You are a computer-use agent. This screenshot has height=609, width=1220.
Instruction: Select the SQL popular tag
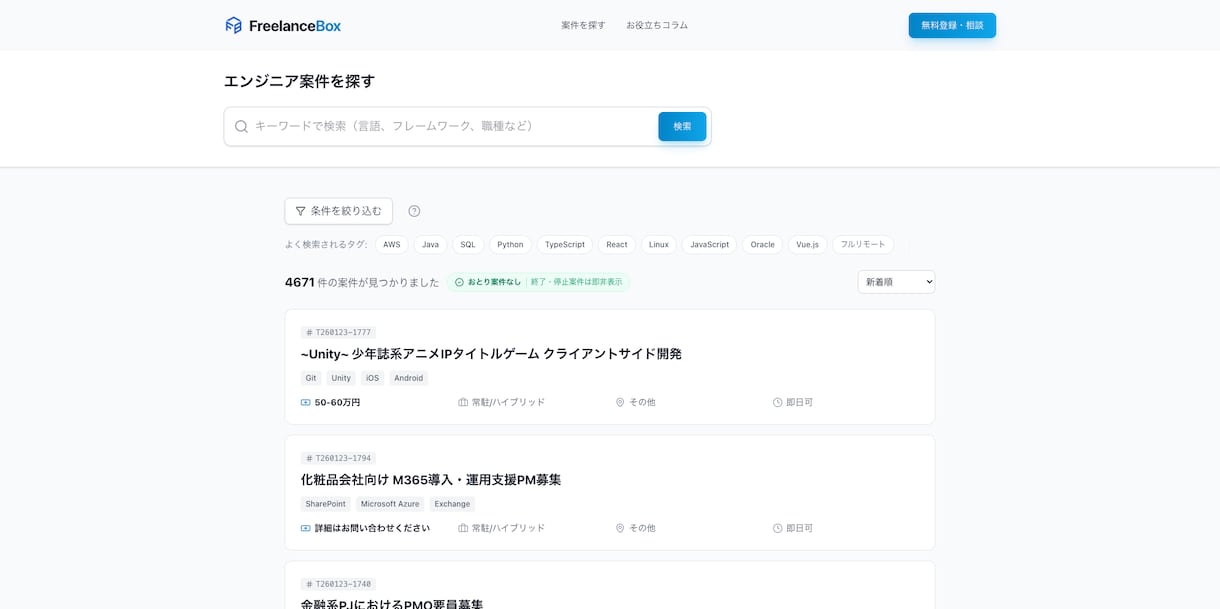468,245
